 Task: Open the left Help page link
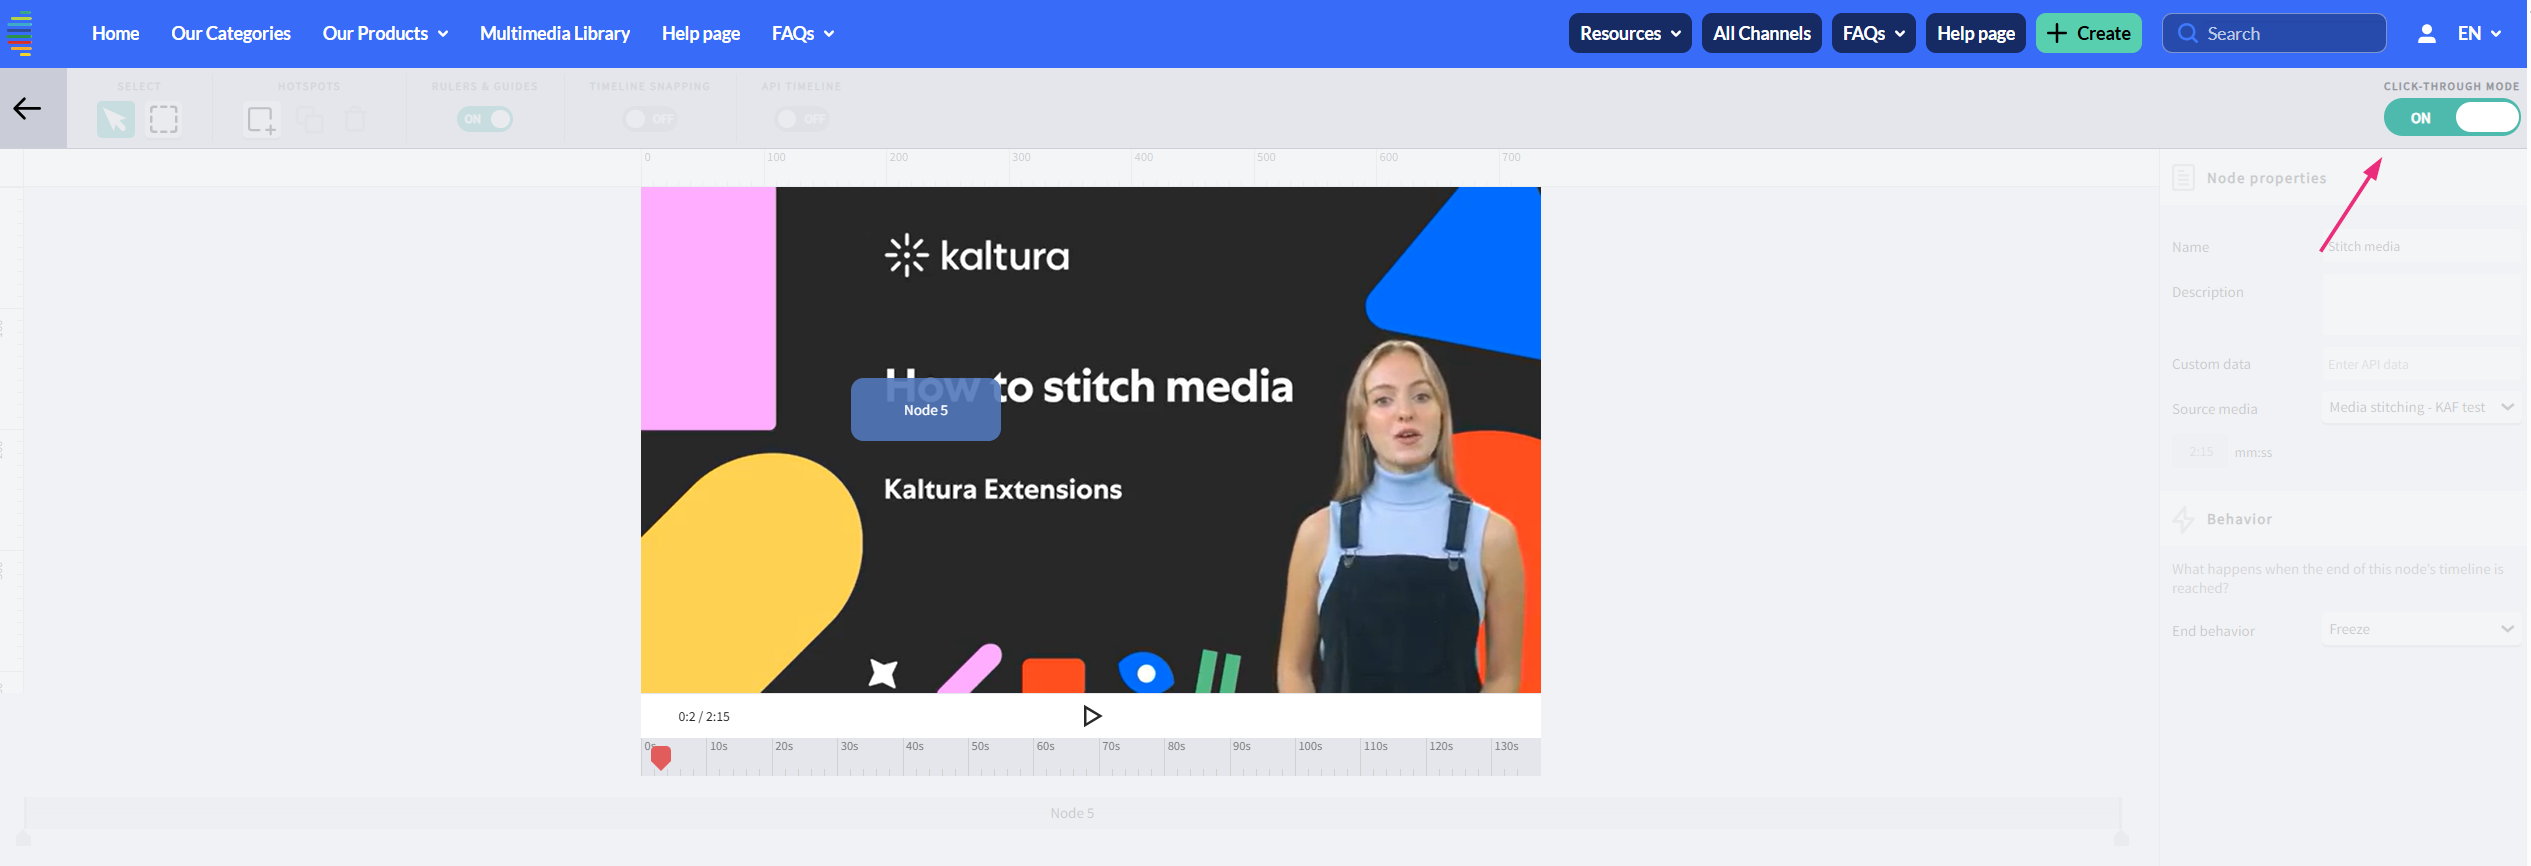[x=701, y=34]
